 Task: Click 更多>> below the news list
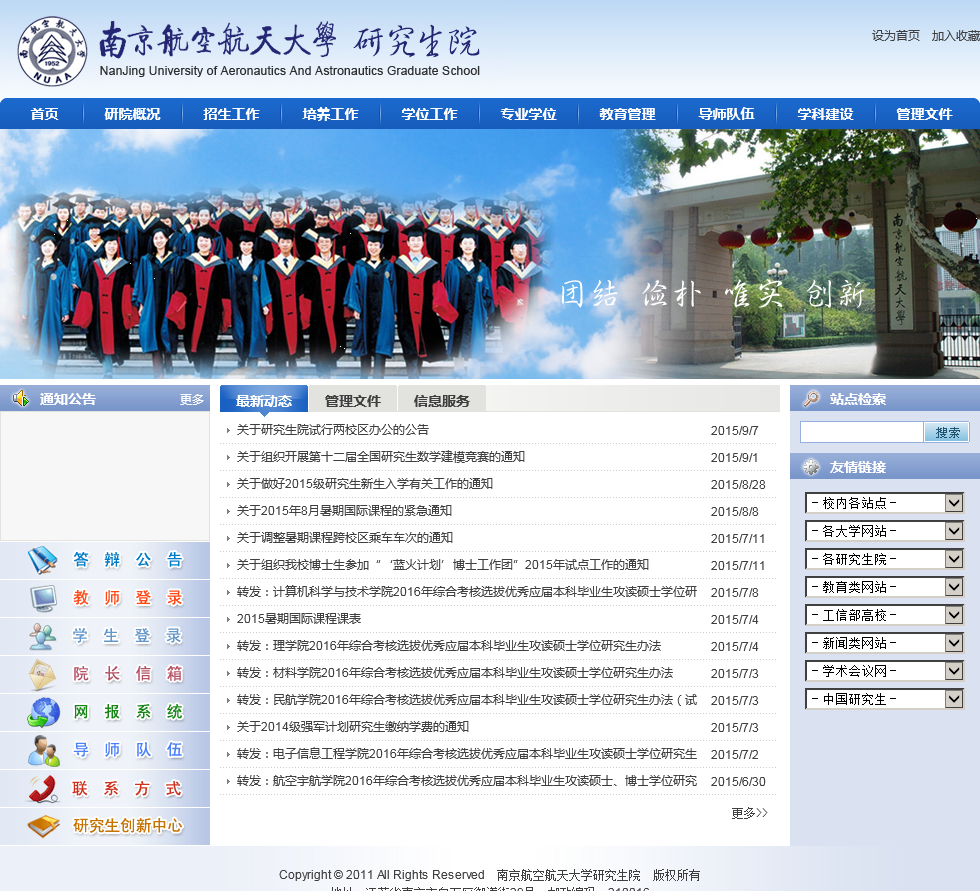click(x=749, y=813)
